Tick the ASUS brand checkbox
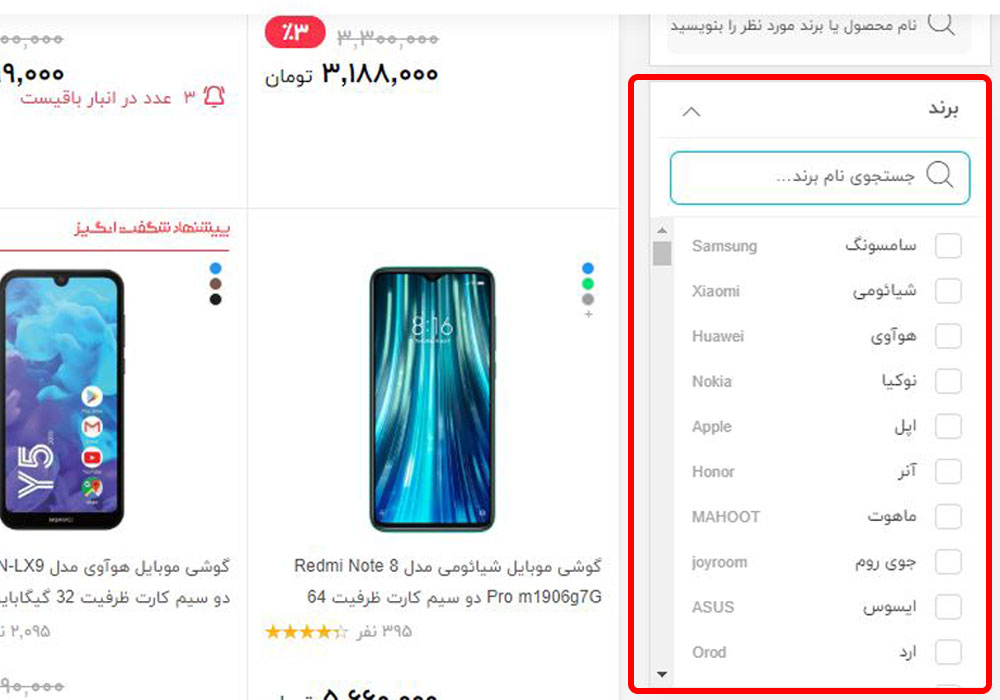Viewport: 1000px width, 700px height. pos(948,607)
